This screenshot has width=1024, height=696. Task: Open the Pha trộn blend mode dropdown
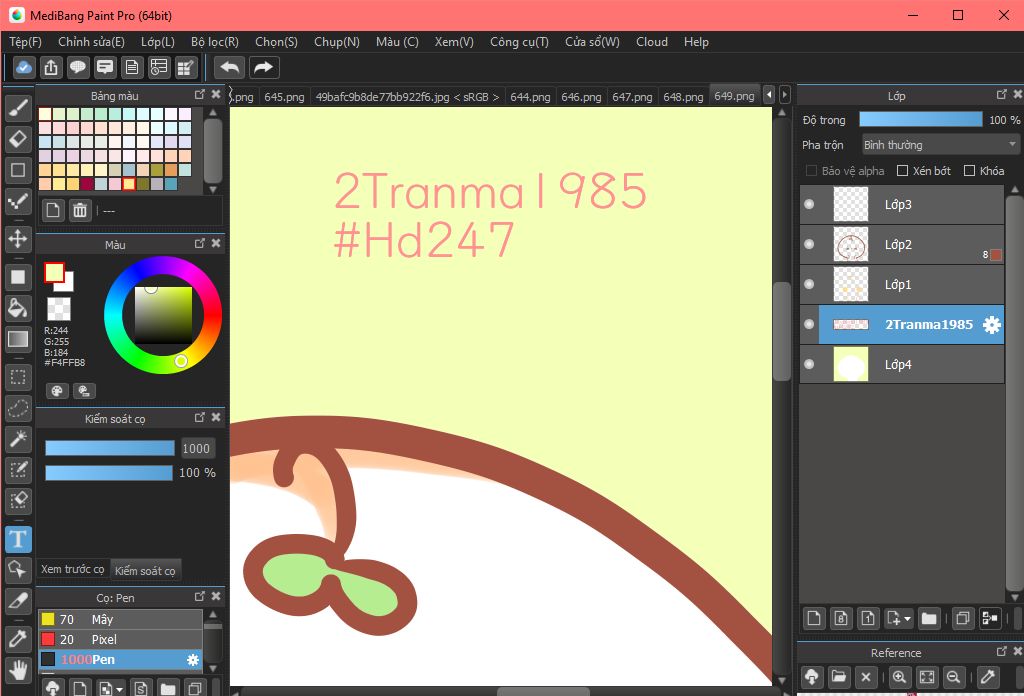coord(940,144)
